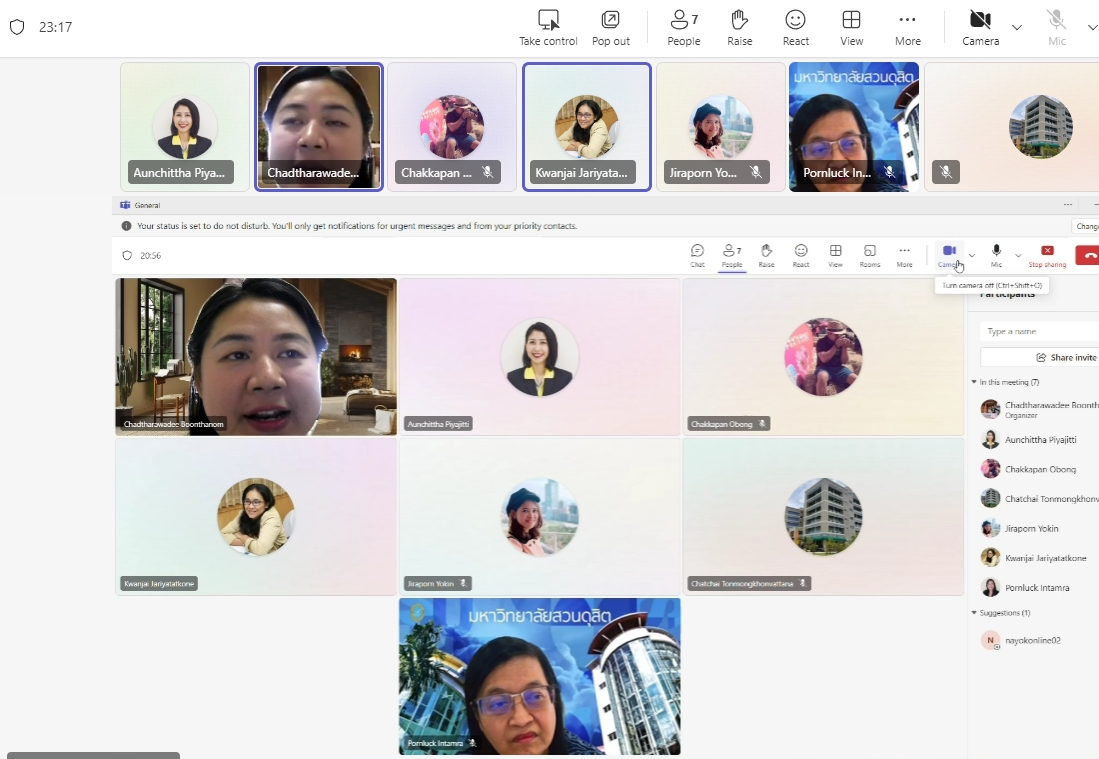Screen dimensions: 1099x759
Task: Open the People panel from the top meeting toolbar
Action: coord(683,28)
